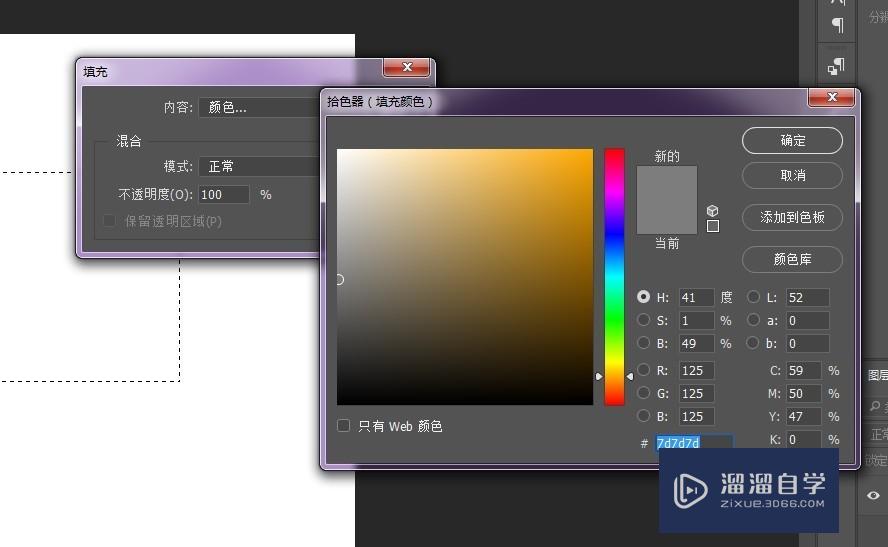
Task: Click the K black field
Action: pos(804,439)
